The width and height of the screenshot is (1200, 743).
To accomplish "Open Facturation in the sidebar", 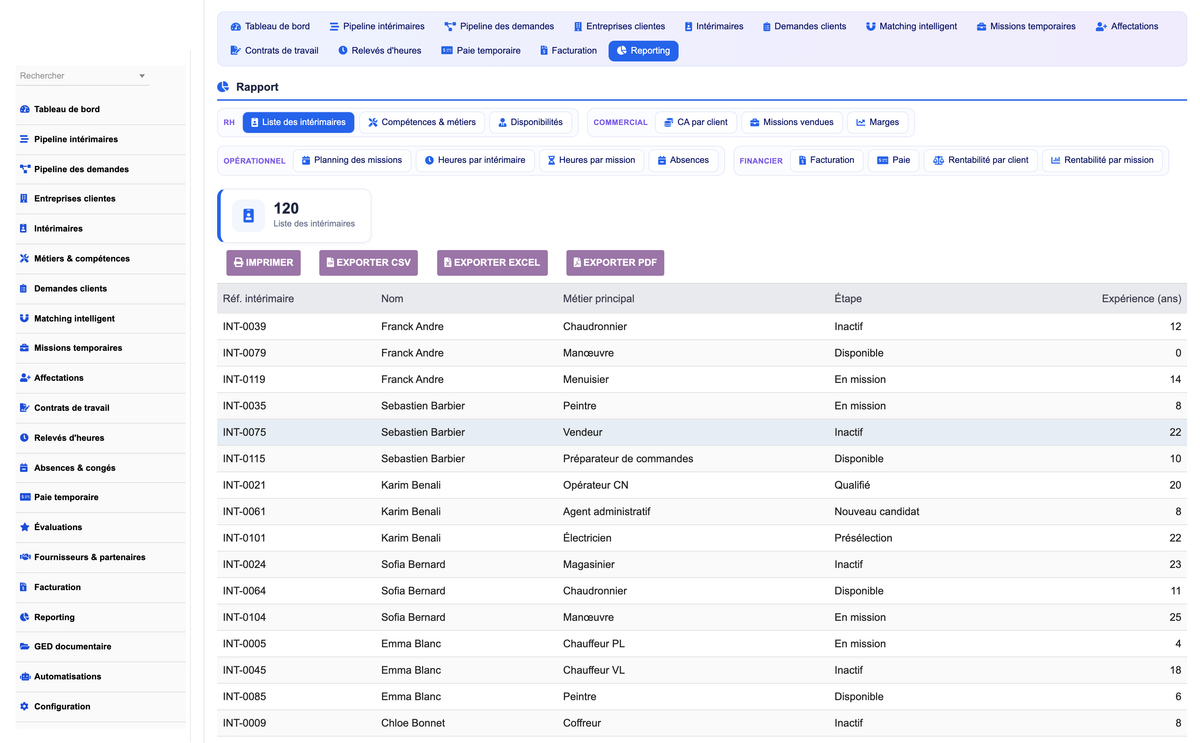I will (x=100, y=587).
